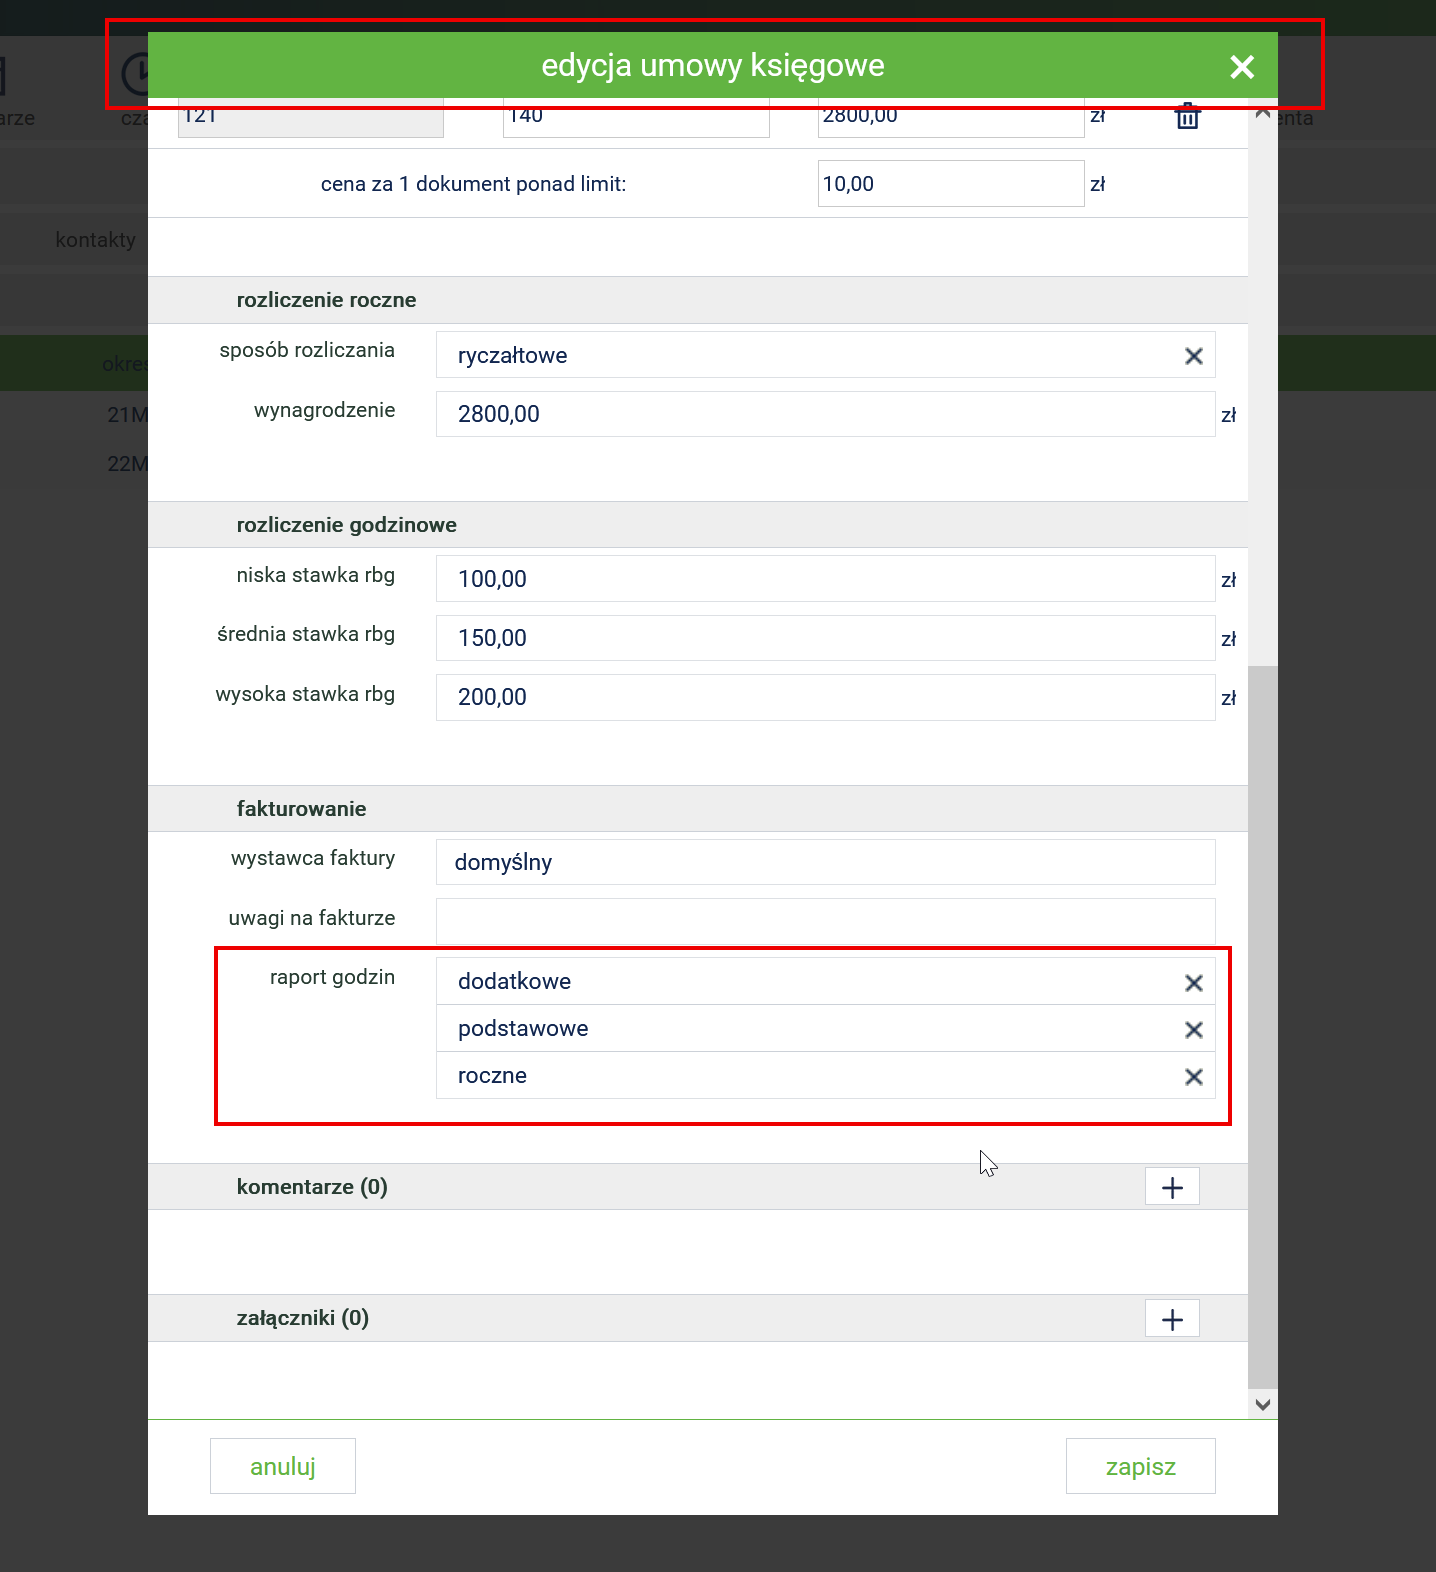The image size is (1436, 1572).
Task: Add a new komentarze entry
Action: pos(1172,1187)
